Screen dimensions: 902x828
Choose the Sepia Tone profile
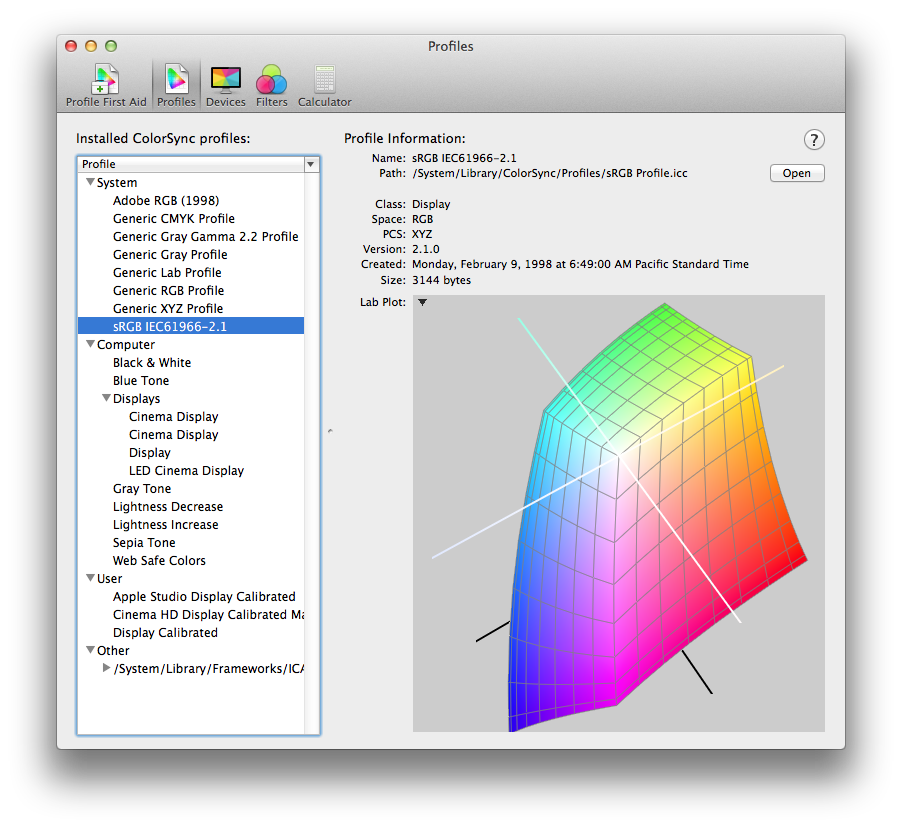click(x=144, y=543)
